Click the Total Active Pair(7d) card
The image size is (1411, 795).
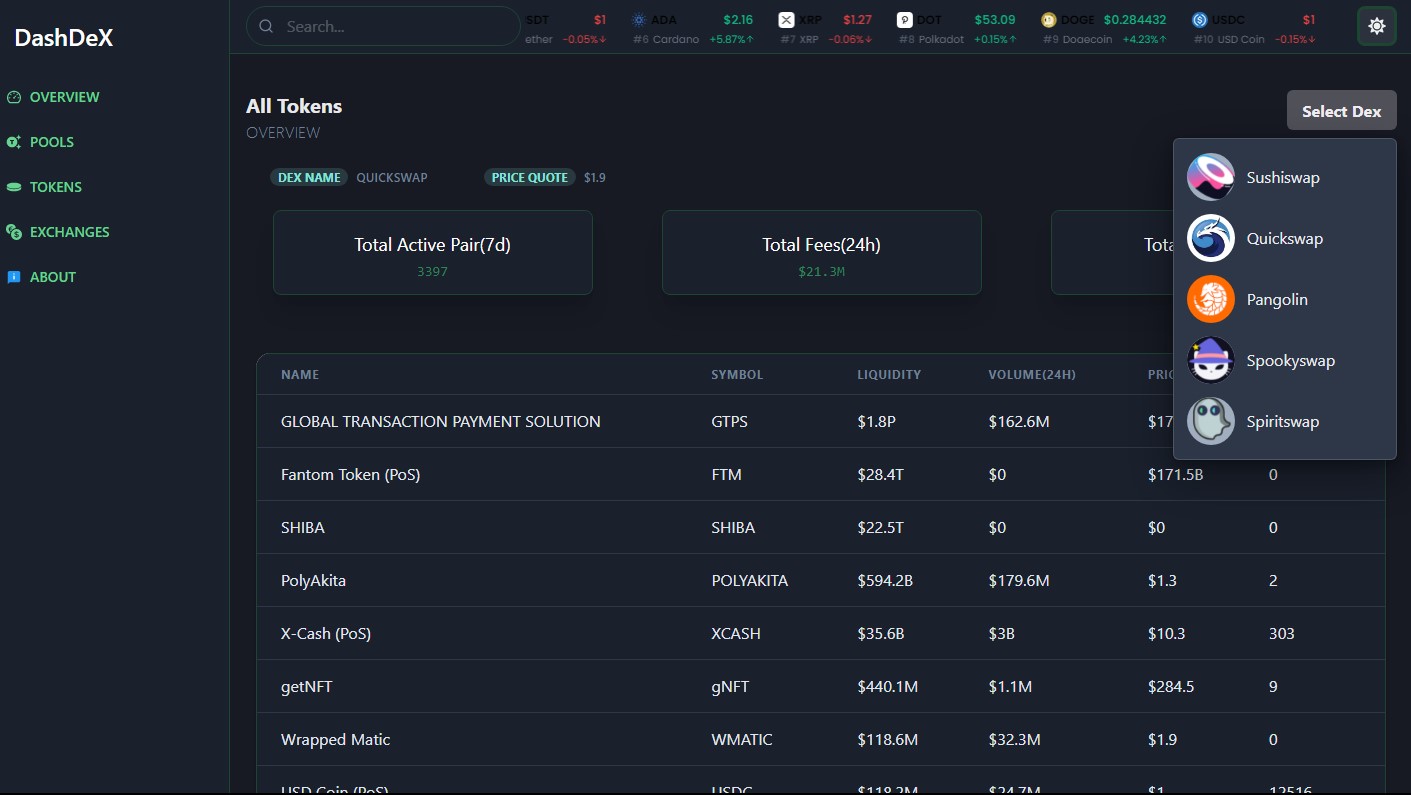coord(433,252)
